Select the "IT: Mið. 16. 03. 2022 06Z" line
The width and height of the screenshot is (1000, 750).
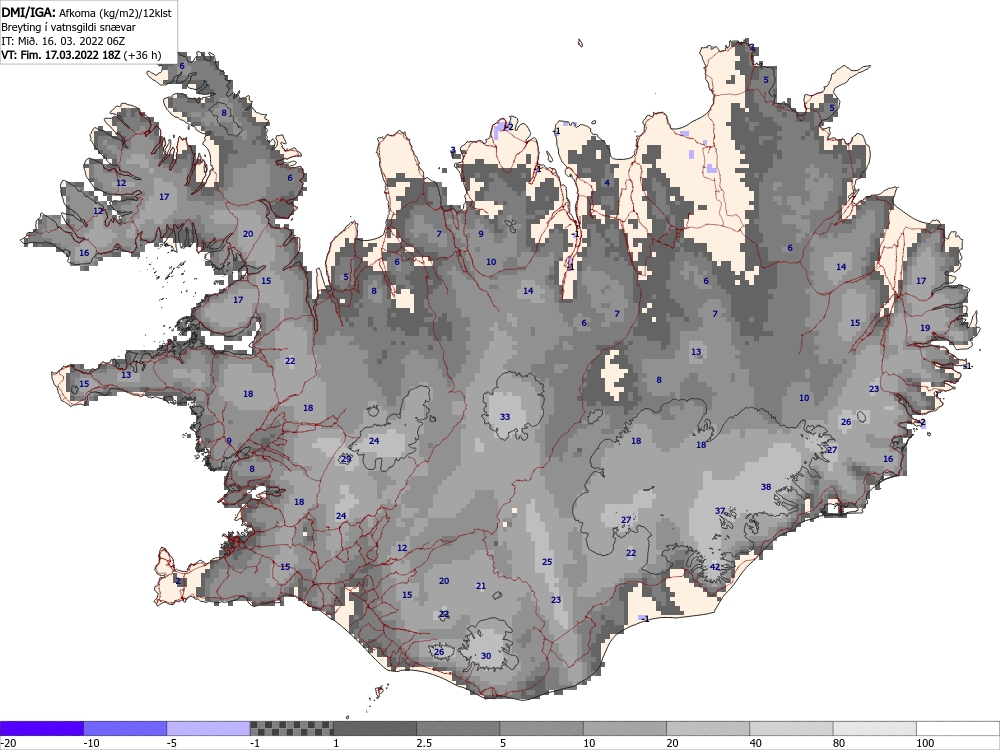pyautogui.click(x=63, y=41)
